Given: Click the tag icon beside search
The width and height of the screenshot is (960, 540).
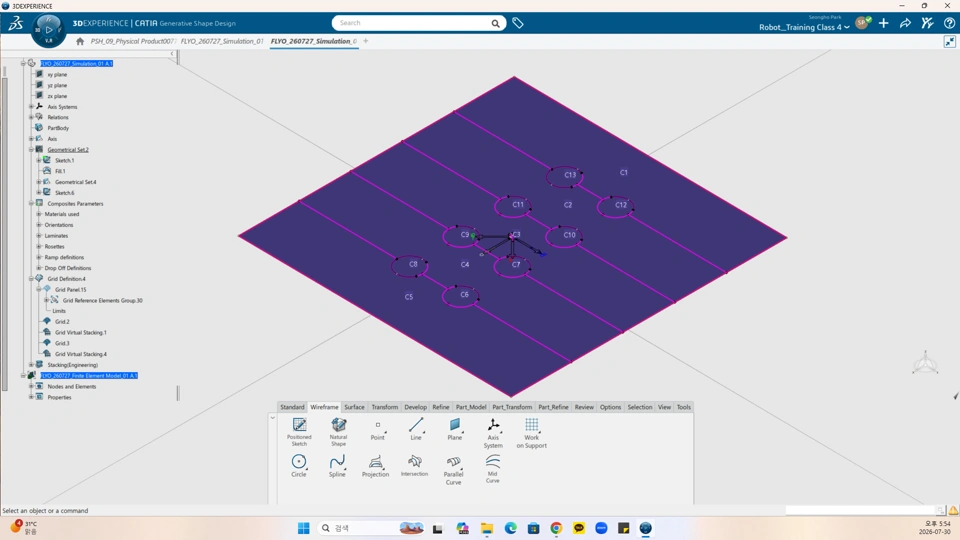Looking at the screenshot, I should click(x=518, y=23).
